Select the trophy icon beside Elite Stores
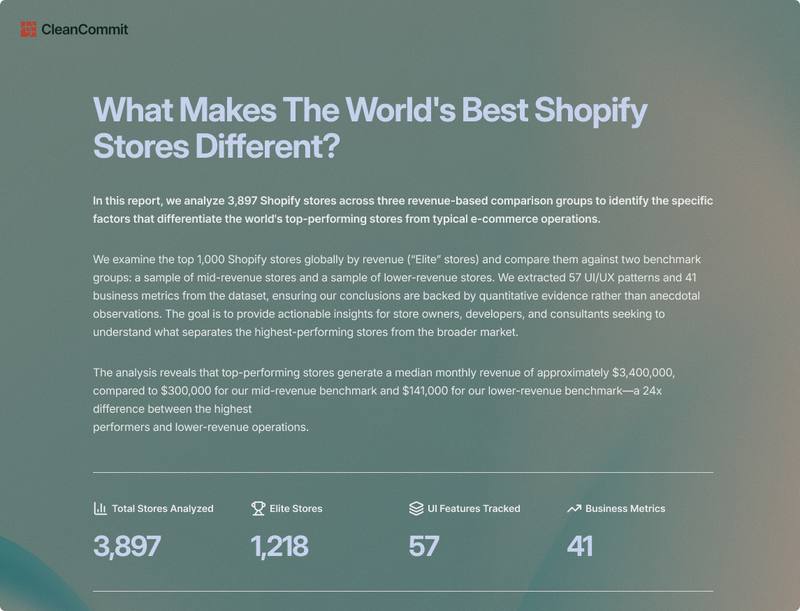 (x=258, y=508)
